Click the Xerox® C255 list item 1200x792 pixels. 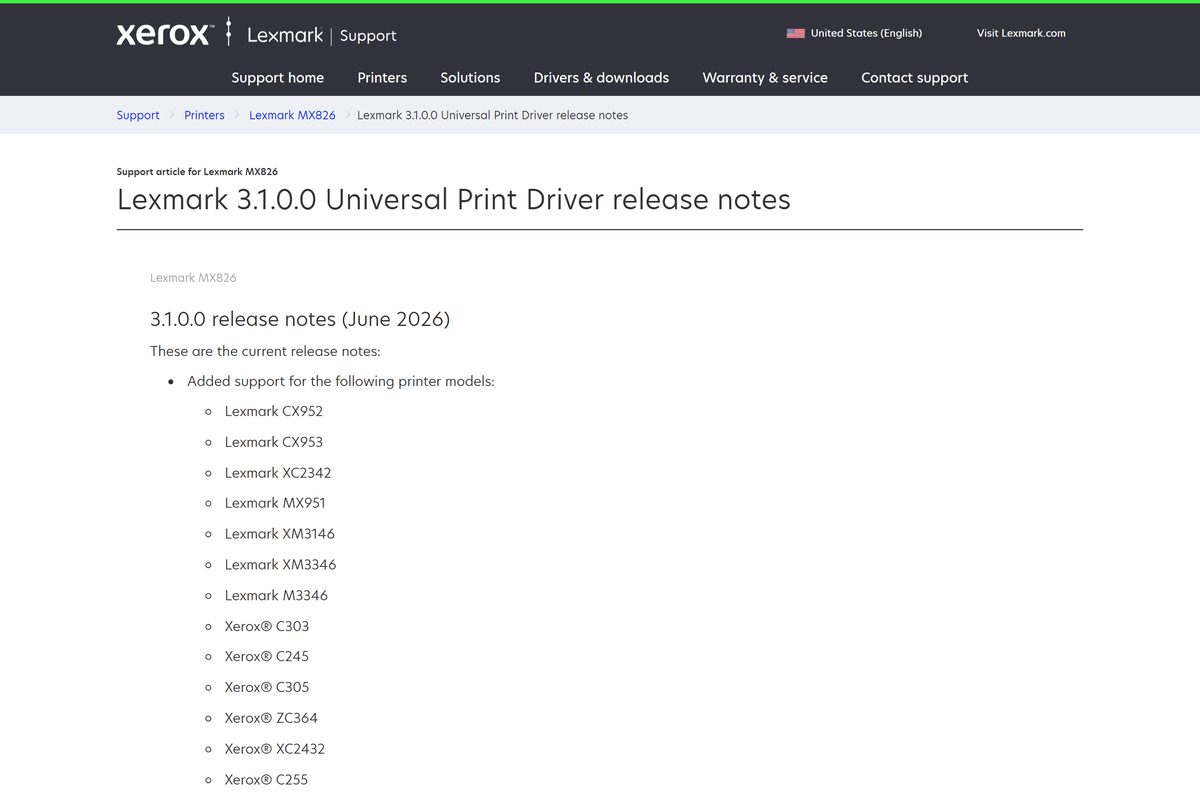coord(267,779)
